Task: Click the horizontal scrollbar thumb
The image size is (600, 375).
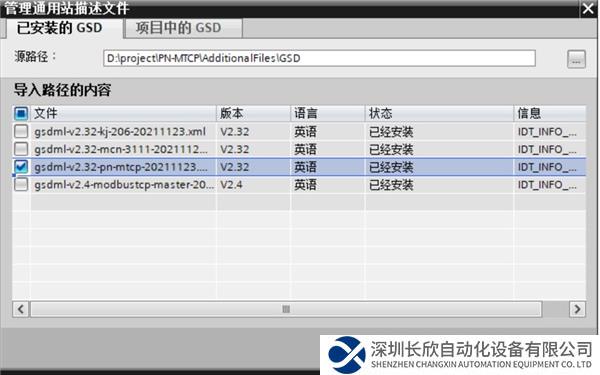Action: click(x=286, y=309)
